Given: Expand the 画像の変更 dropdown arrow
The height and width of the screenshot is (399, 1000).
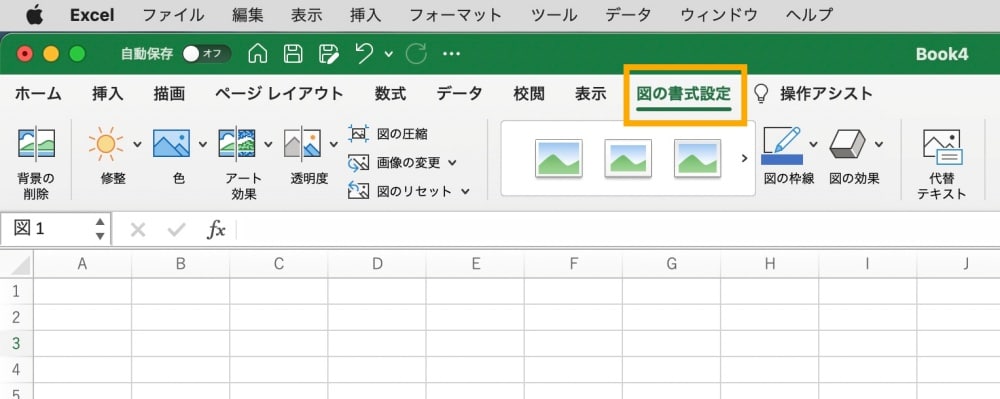Looking at the screenshot, I should 452,163.
